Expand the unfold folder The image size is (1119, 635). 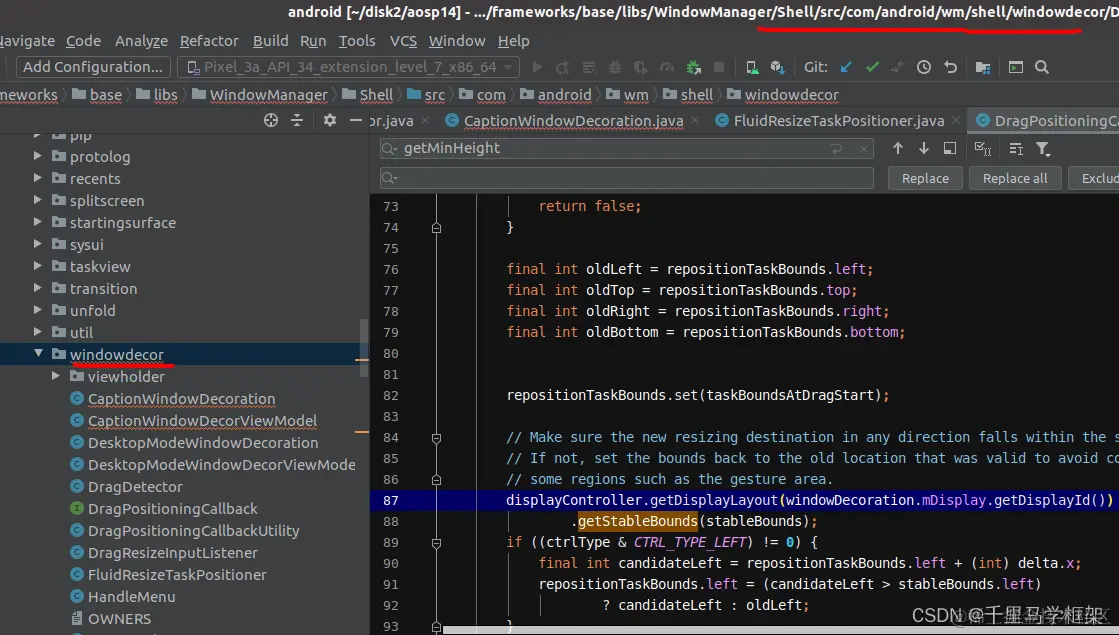click(x=37, y=310)
